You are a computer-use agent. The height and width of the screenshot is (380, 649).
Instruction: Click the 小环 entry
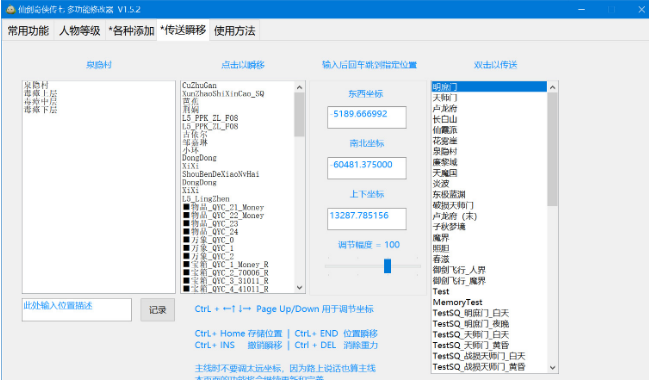pyautogui.click(x=191, y=150)
